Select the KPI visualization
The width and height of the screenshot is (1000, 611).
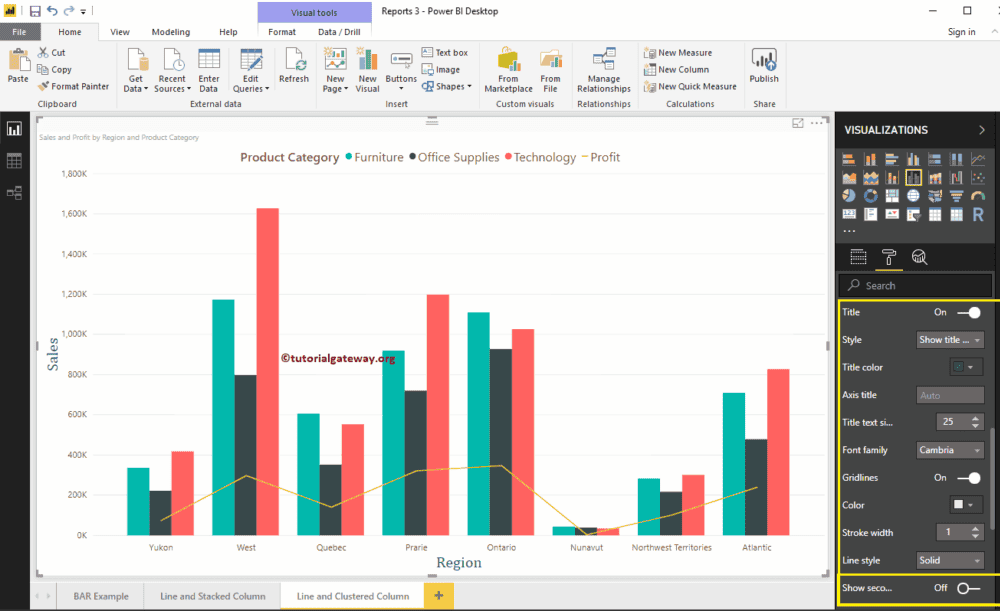[x=892, y=214]
